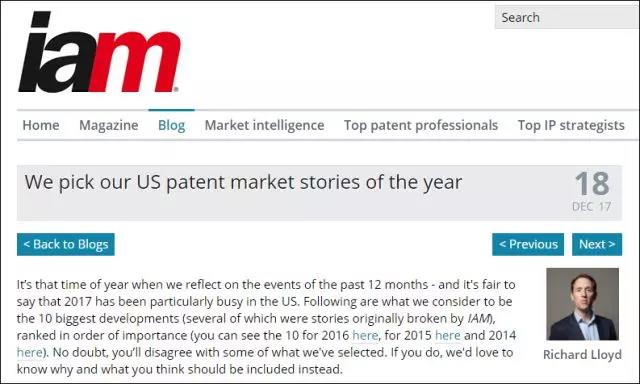Go to the Previous blog post
This screenshot has width=640, height=384.
(528, 244)
